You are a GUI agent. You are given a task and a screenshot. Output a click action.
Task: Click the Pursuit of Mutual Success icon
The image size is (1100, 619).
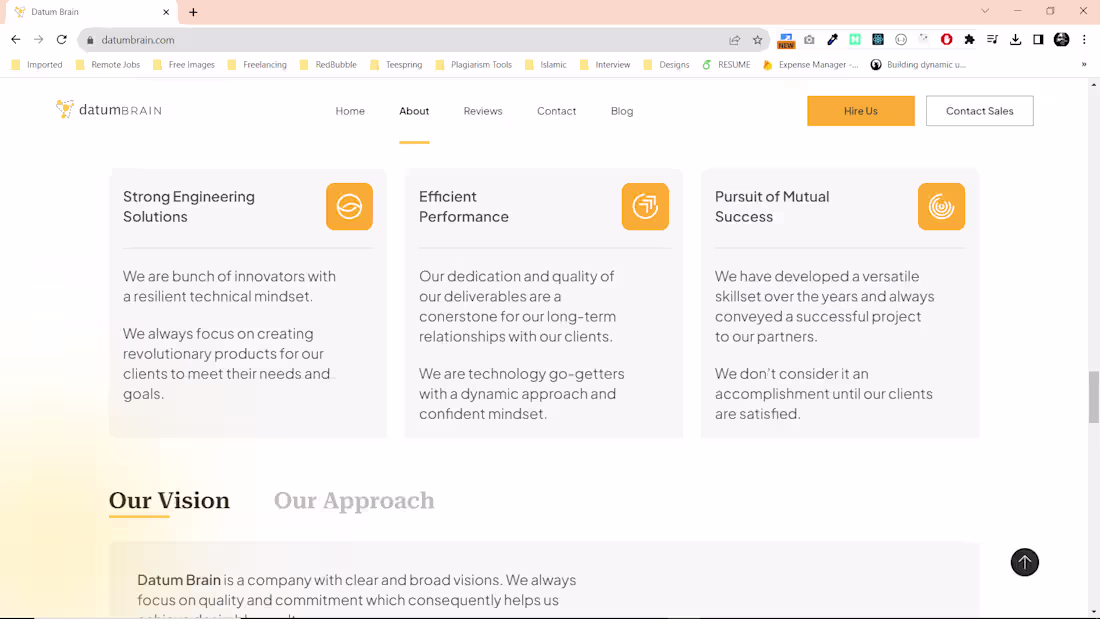[941, 206]
